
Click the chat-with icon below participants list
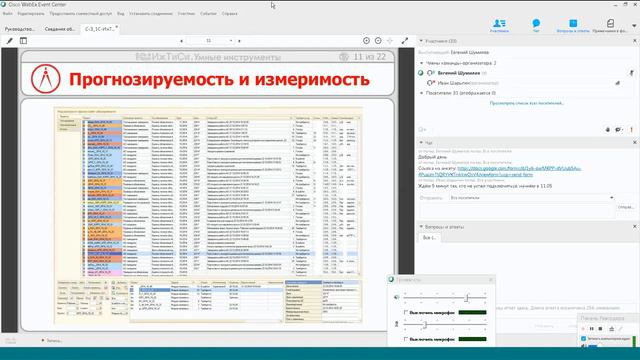click(x=619, y=129)
